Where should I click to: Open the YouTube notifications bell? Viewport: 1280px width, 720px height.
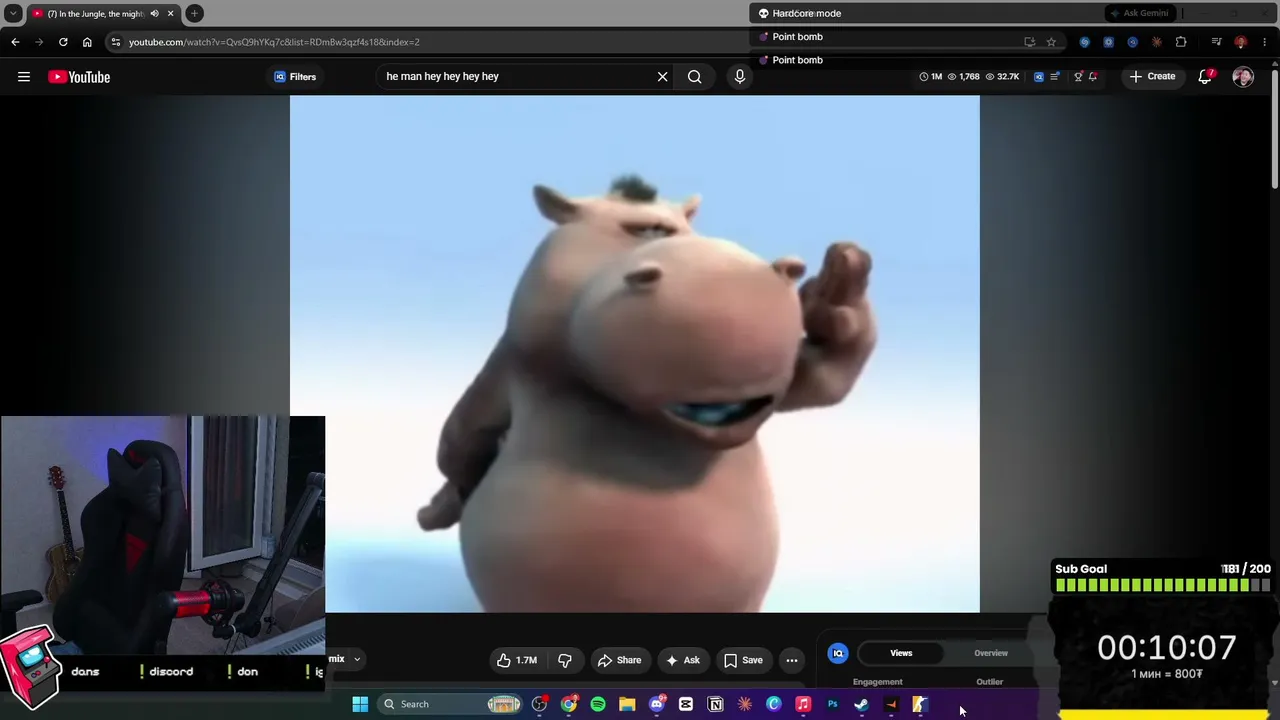pyautogui.click(x=1206, y=76)
